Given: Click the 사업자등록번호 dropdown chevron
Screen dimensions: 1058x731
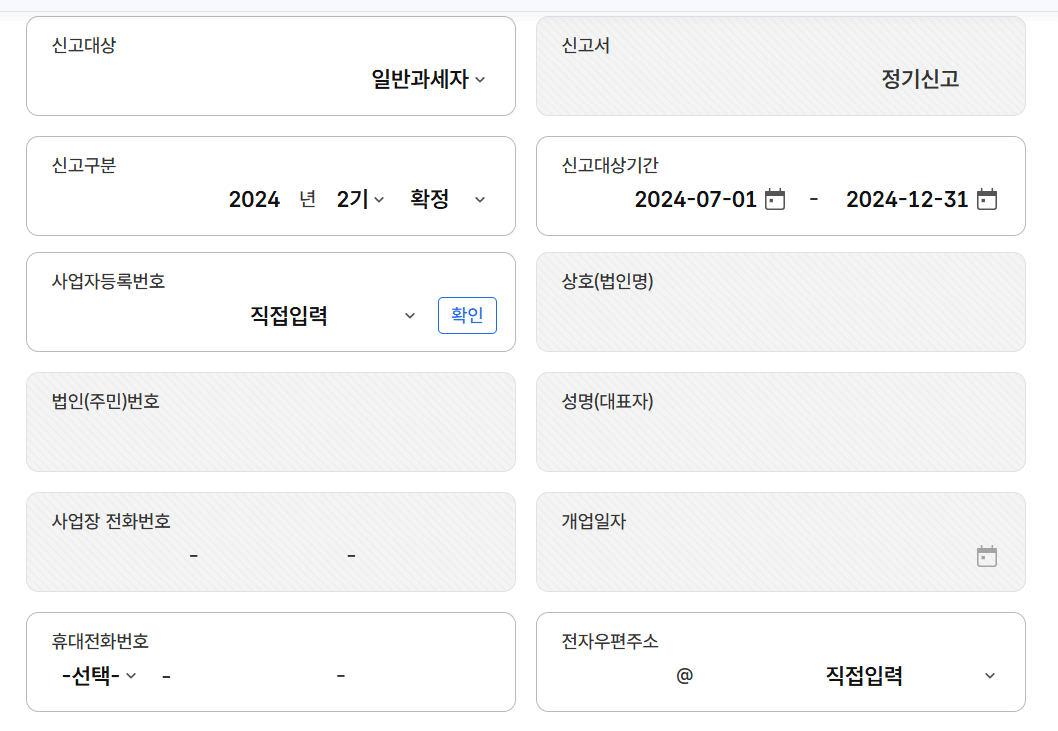Looking at the screenshot, I should (x=410, y=315).
